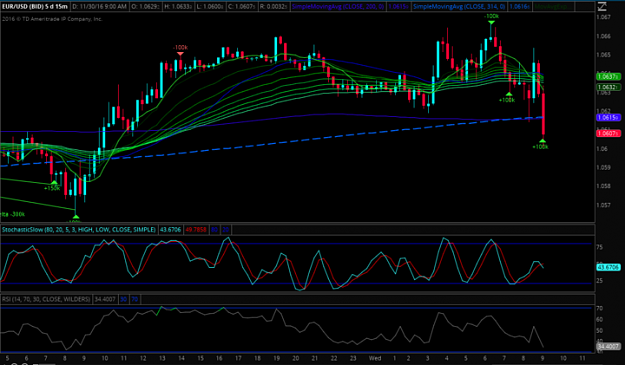625x365 pixels.
Task: Select the SimpleMovingAvg (CLOSE, 314, 0) study label
Action: click(459, 6)
